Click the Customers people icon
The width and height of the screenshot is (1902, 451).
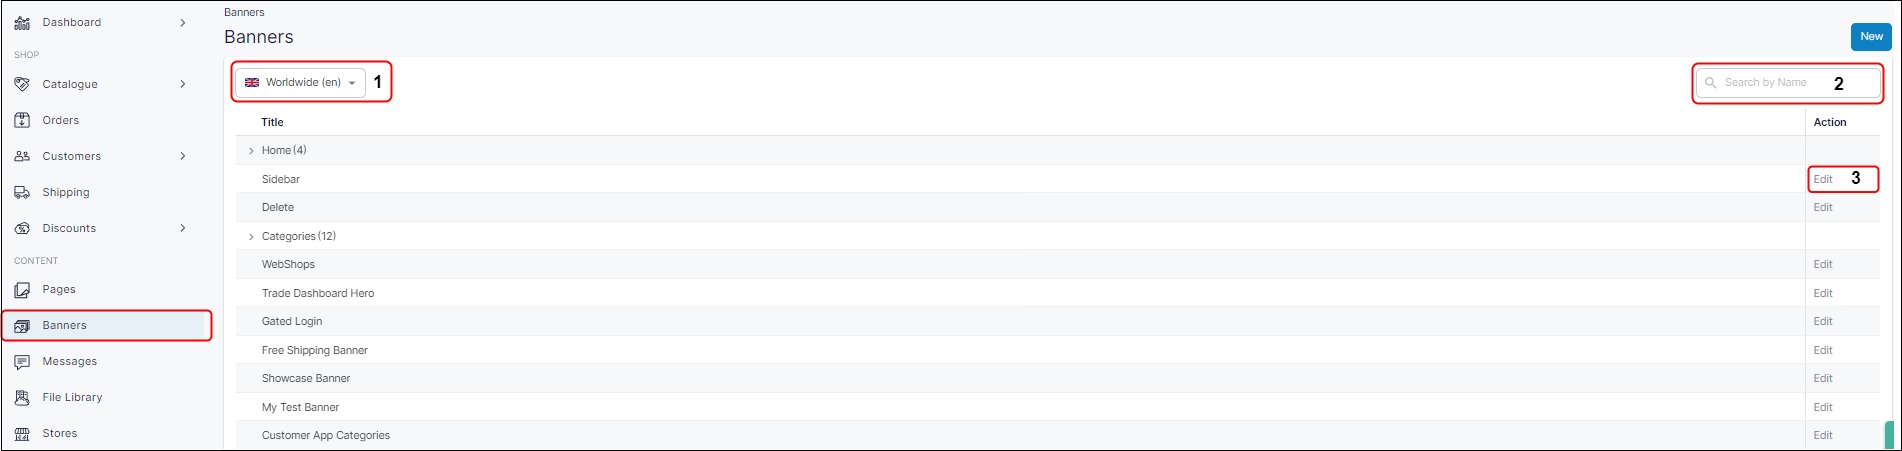22,156
